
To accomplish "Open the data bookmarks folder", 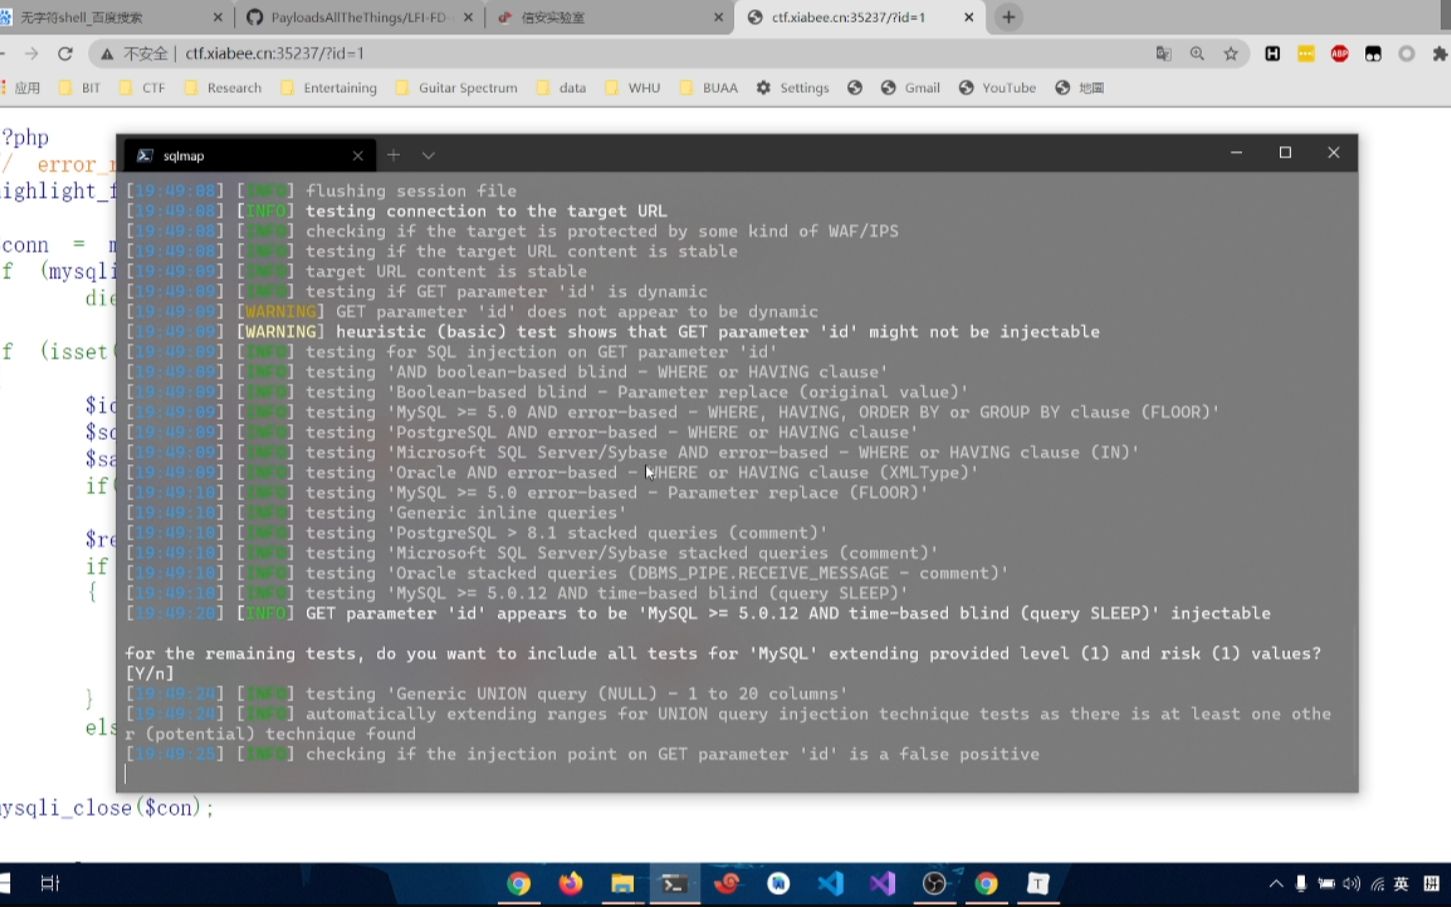I will (x=561, y=88).
